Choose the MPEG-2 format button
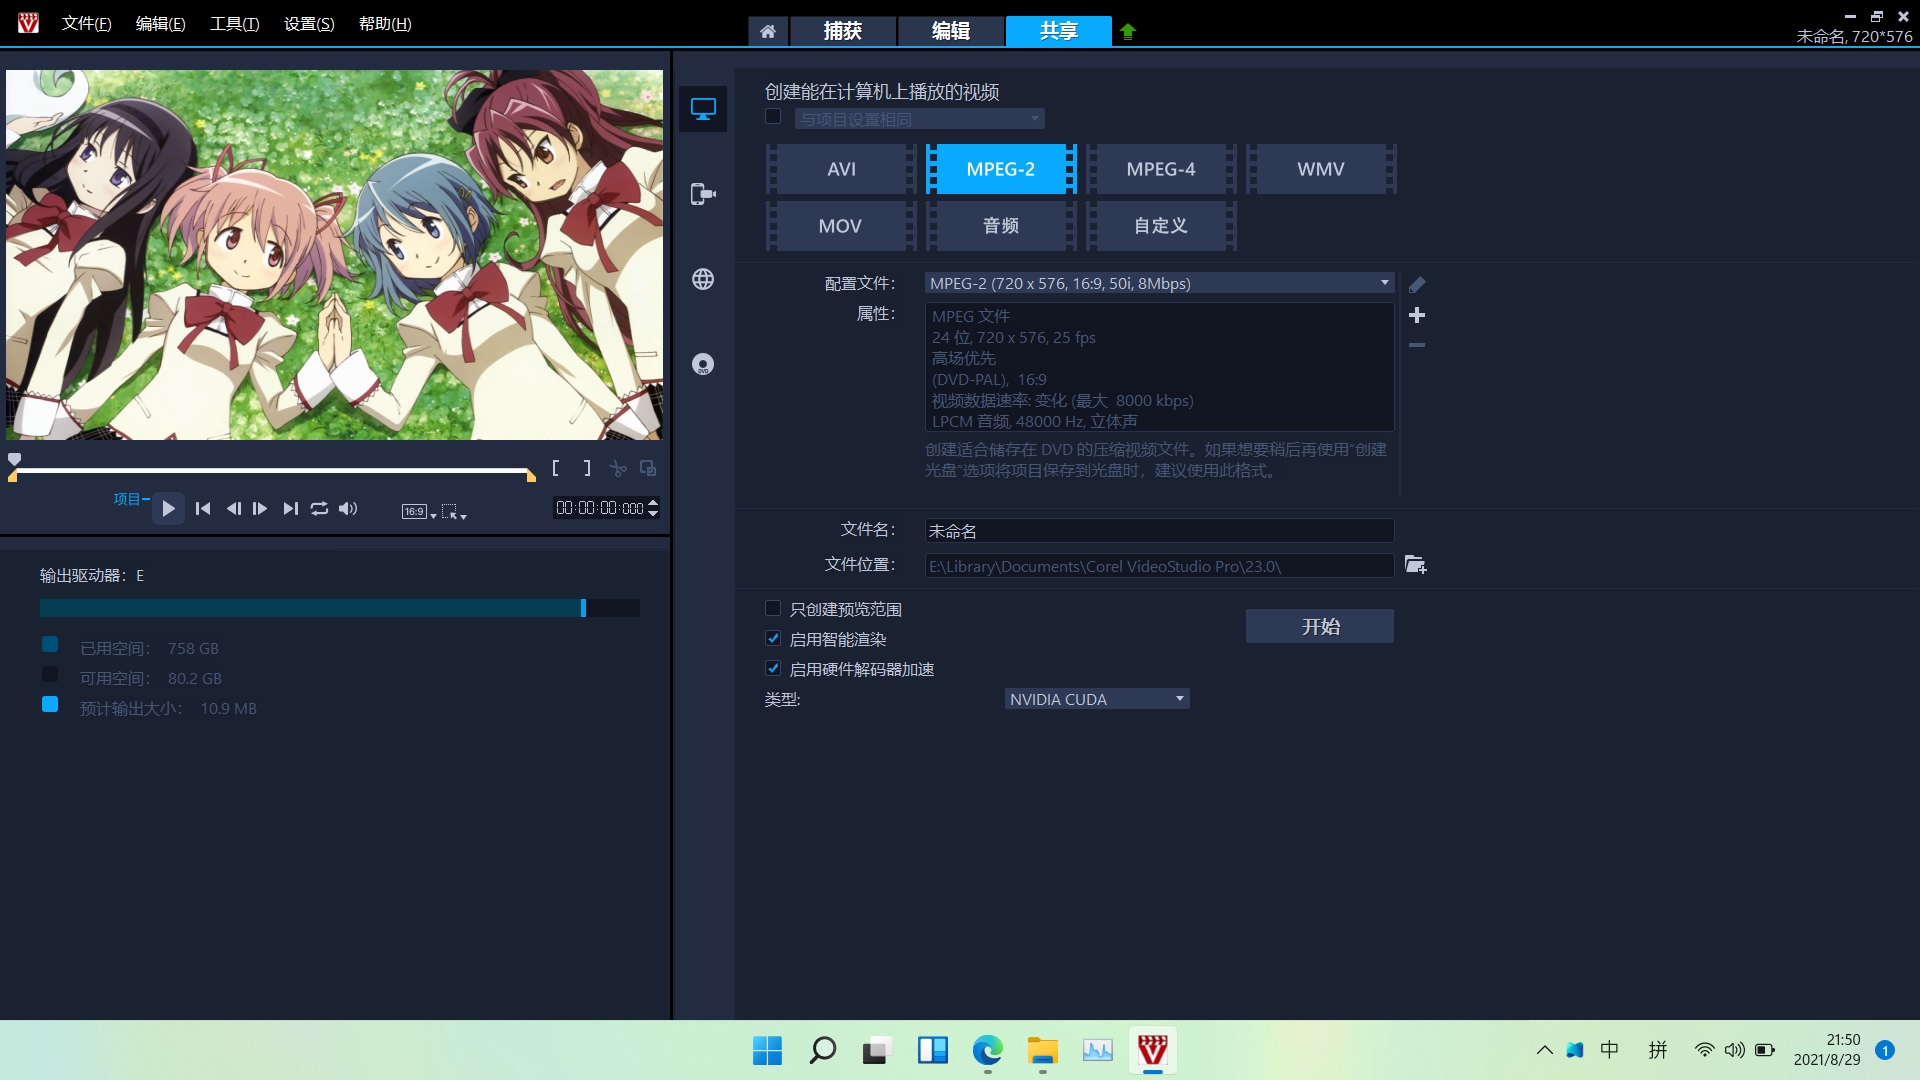Viewport: 1920px width, 1080px height. (1001, 169)
